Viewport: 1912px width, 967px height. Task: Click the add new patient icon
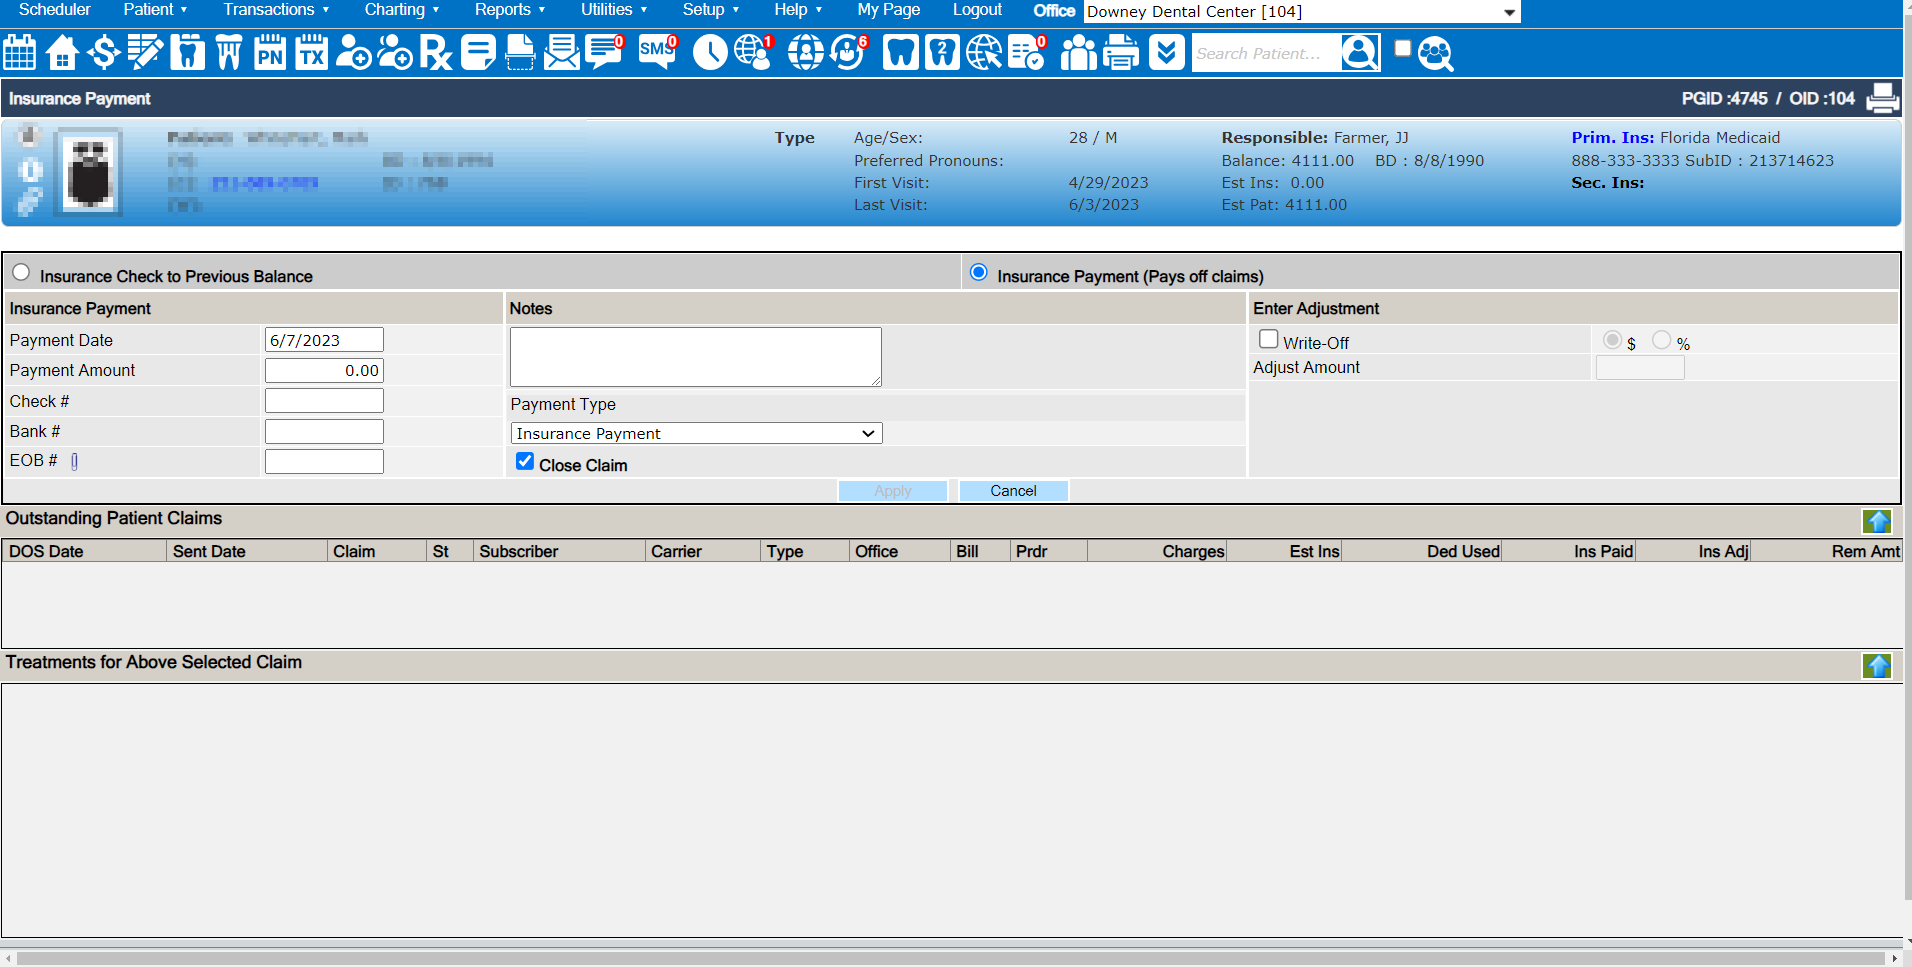point(354,52)
